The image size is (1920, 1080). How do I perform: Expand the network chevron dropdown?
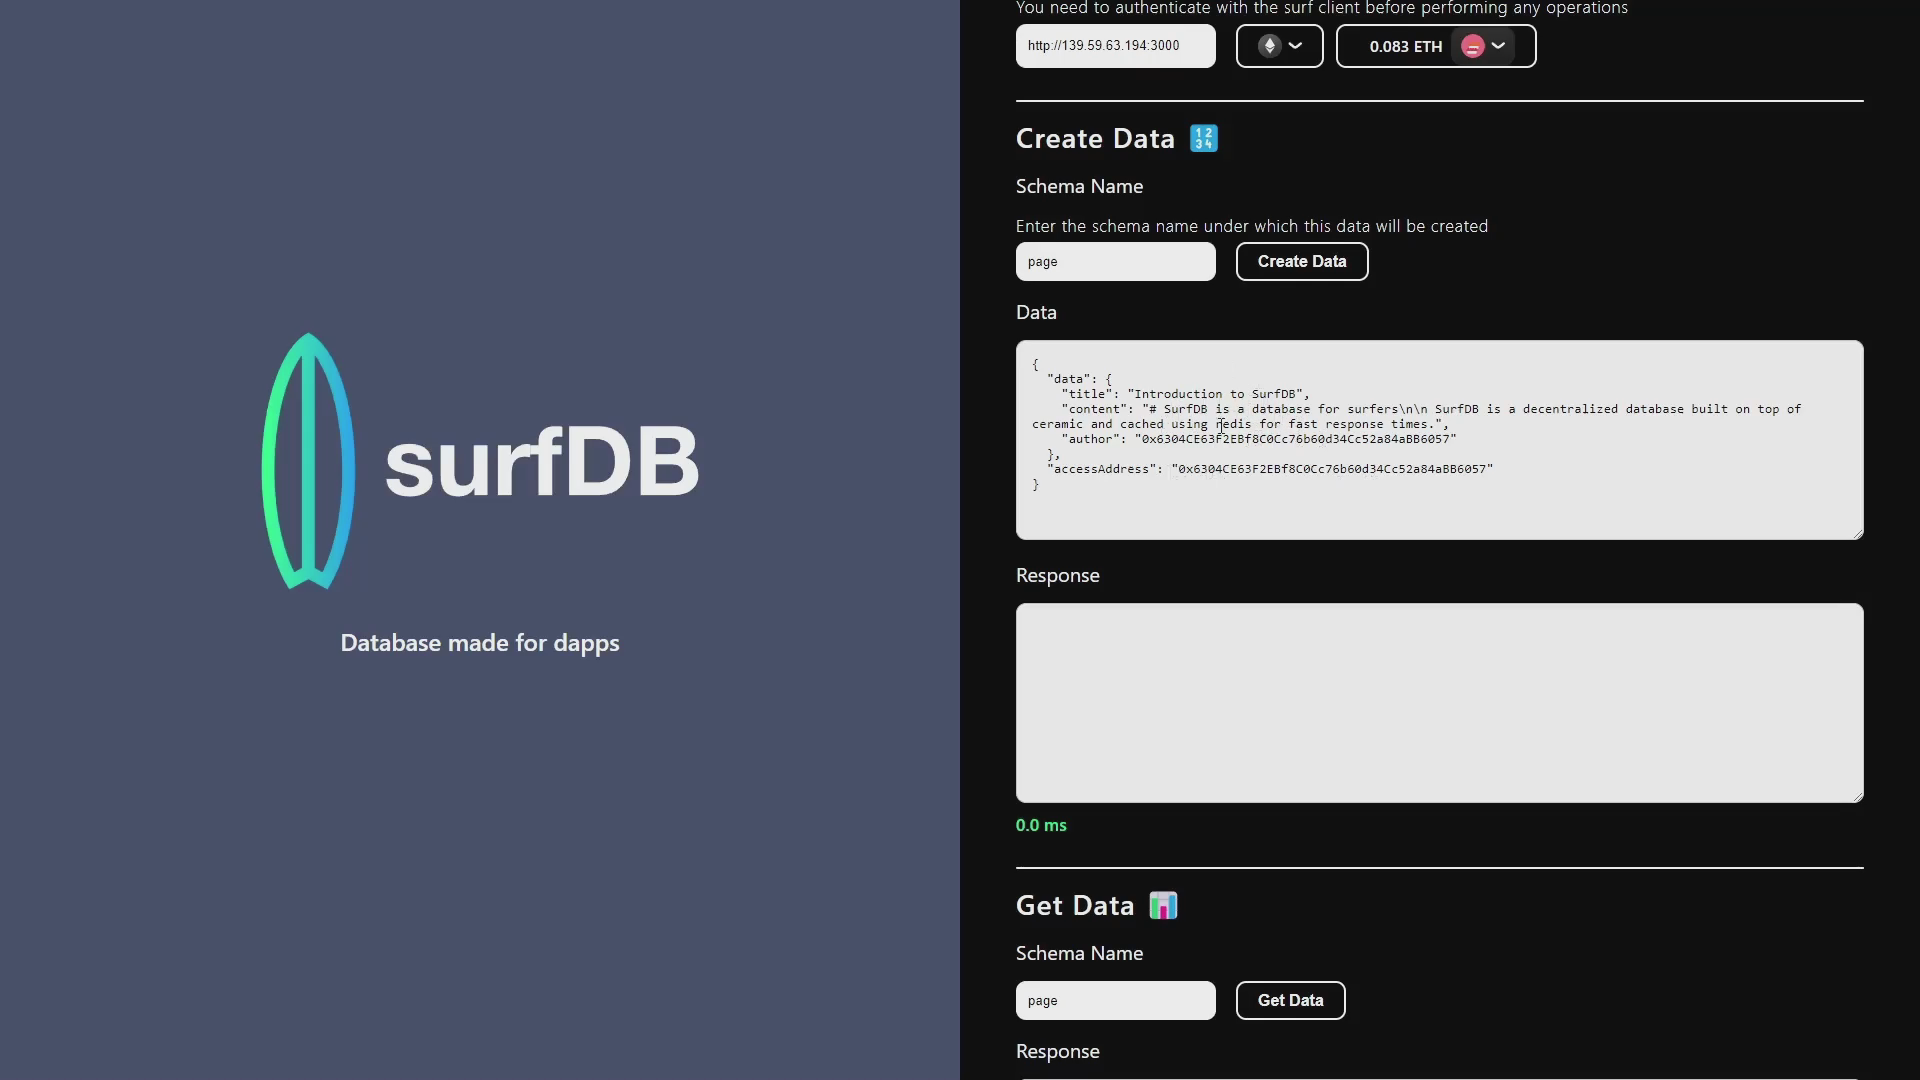coord(1295,46)
